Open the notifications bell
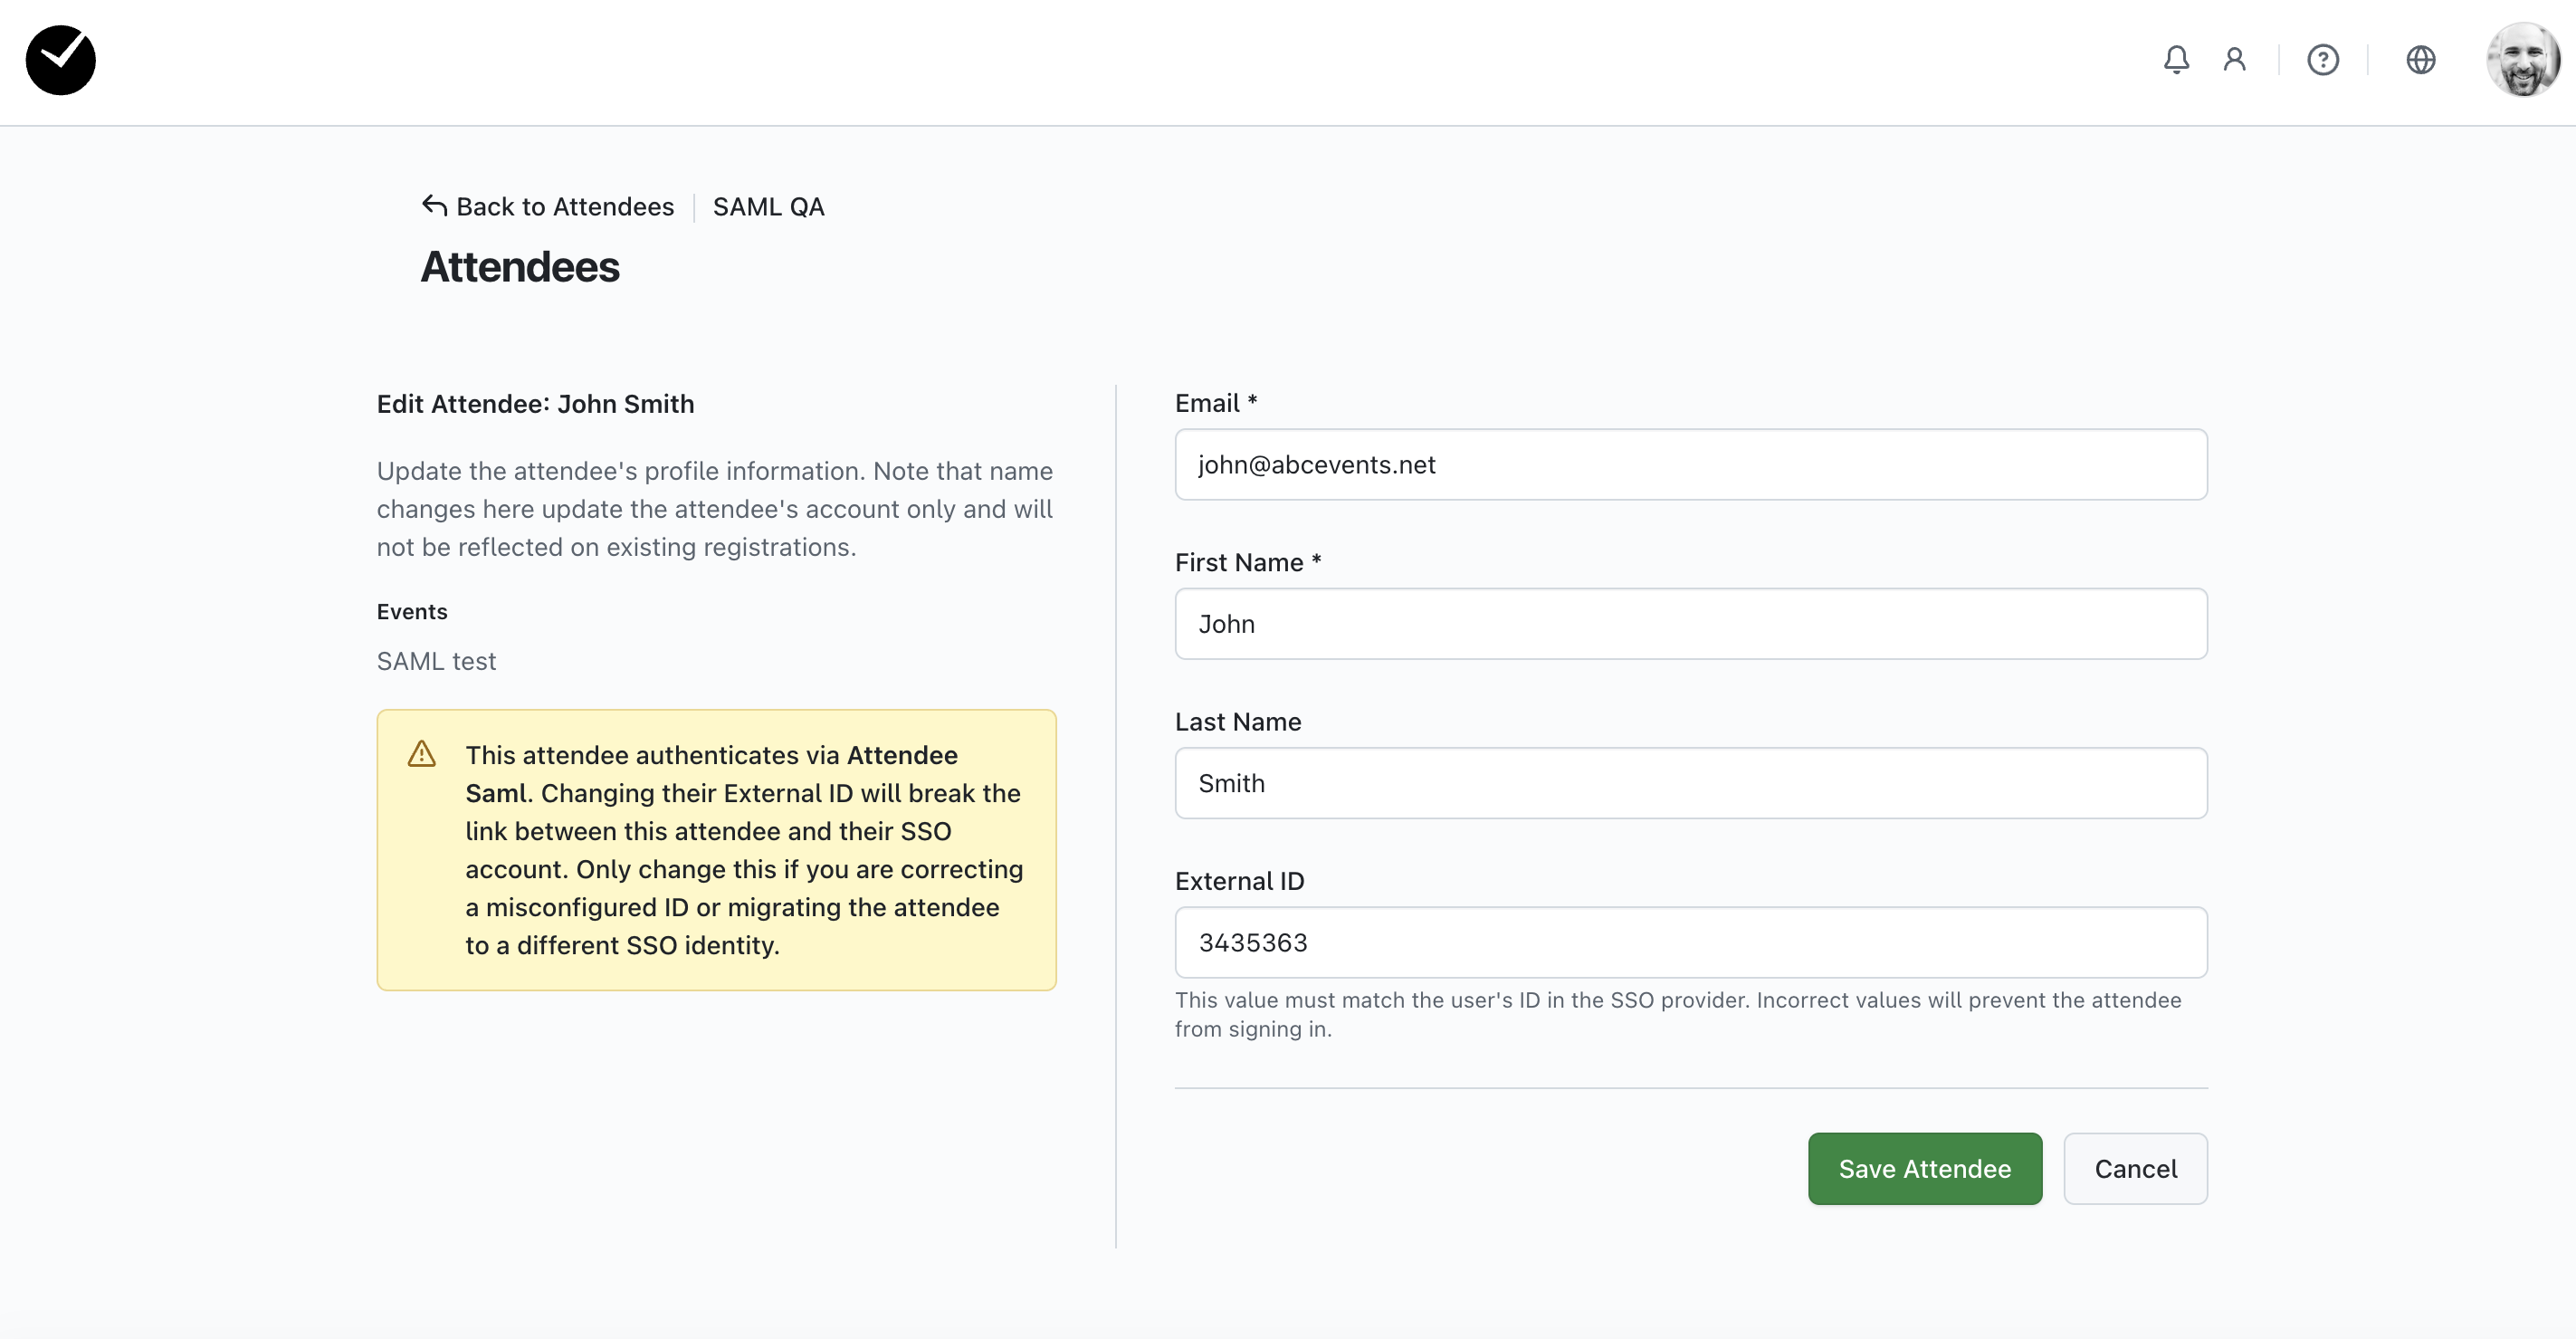The height and width of the screenshot is (1339, 2576). (x=2176, y=60)
